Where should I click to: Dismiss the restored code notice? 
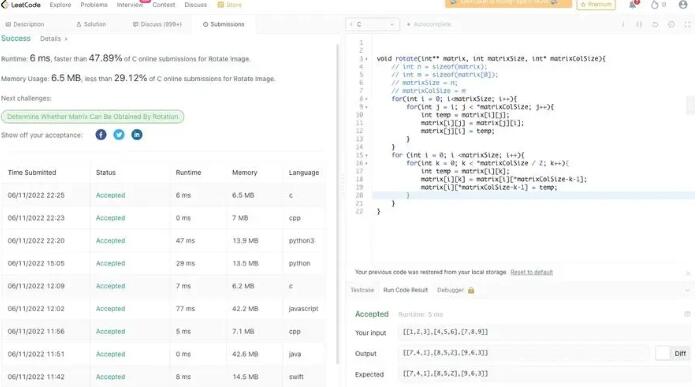click(688, 272)
